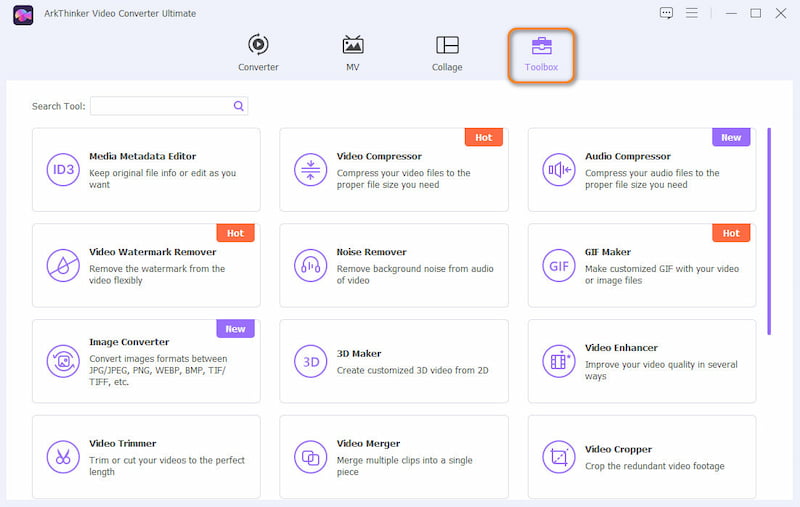The image size is (800, 507).
Task: Click 'Create customized 3D video from 2D' text
Action: (x=412, y=370)
